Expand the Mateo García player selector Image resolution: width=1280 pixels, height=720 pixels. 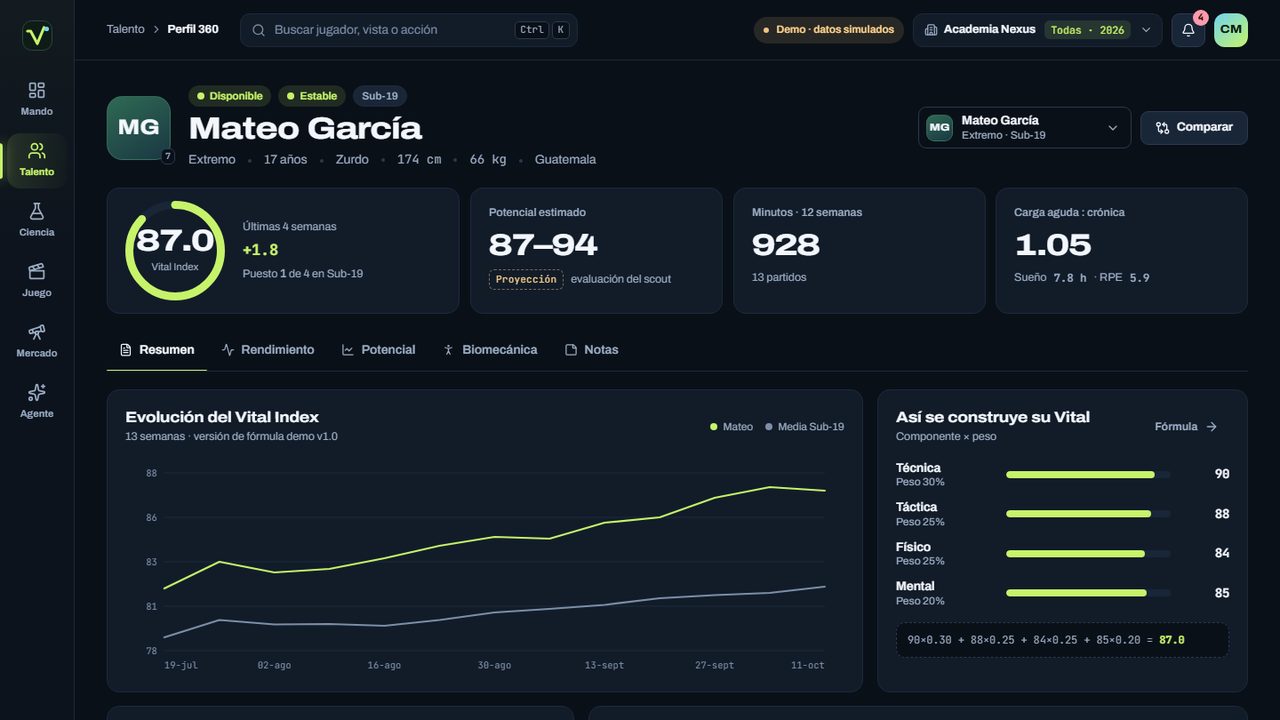tap(1024, 128)
